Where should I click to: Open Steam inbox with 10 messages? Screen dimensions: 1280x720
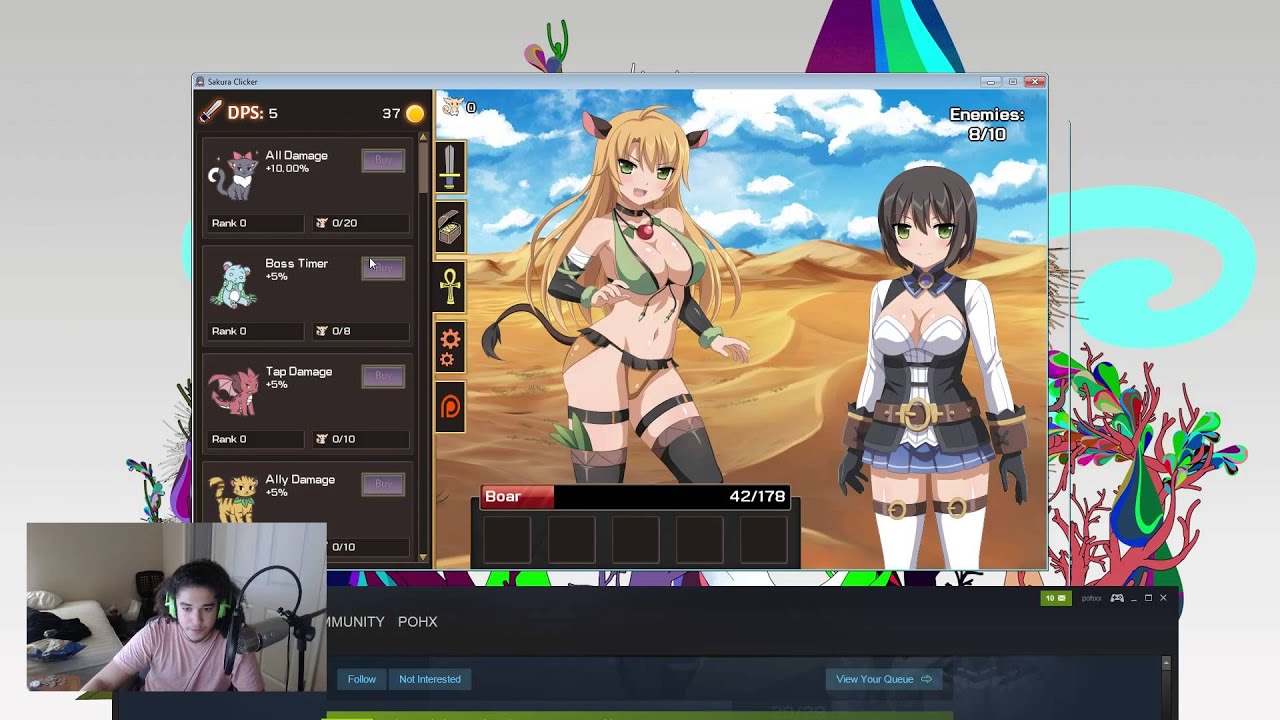point(1056,598)
